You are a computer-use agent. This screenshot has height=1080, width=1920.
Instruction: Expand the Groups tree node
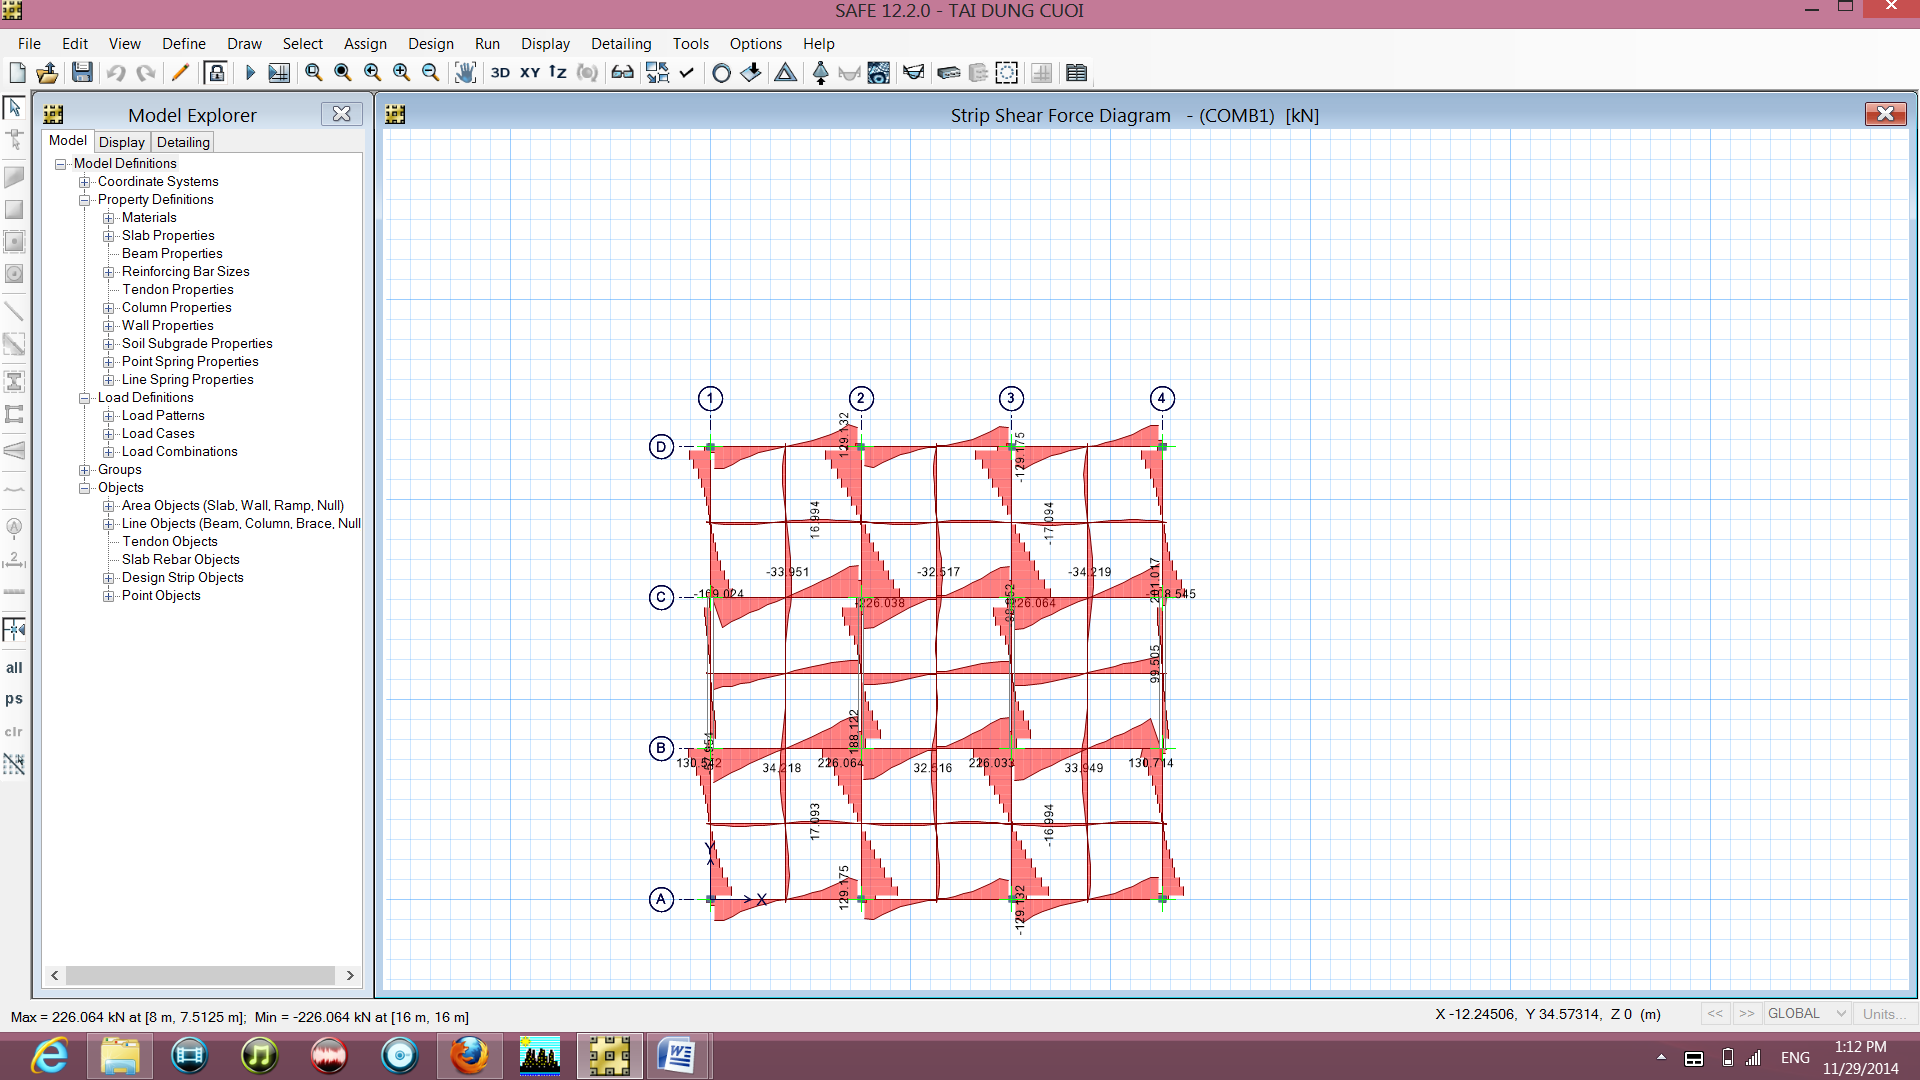pyautogui.click(x=85, y=470)
